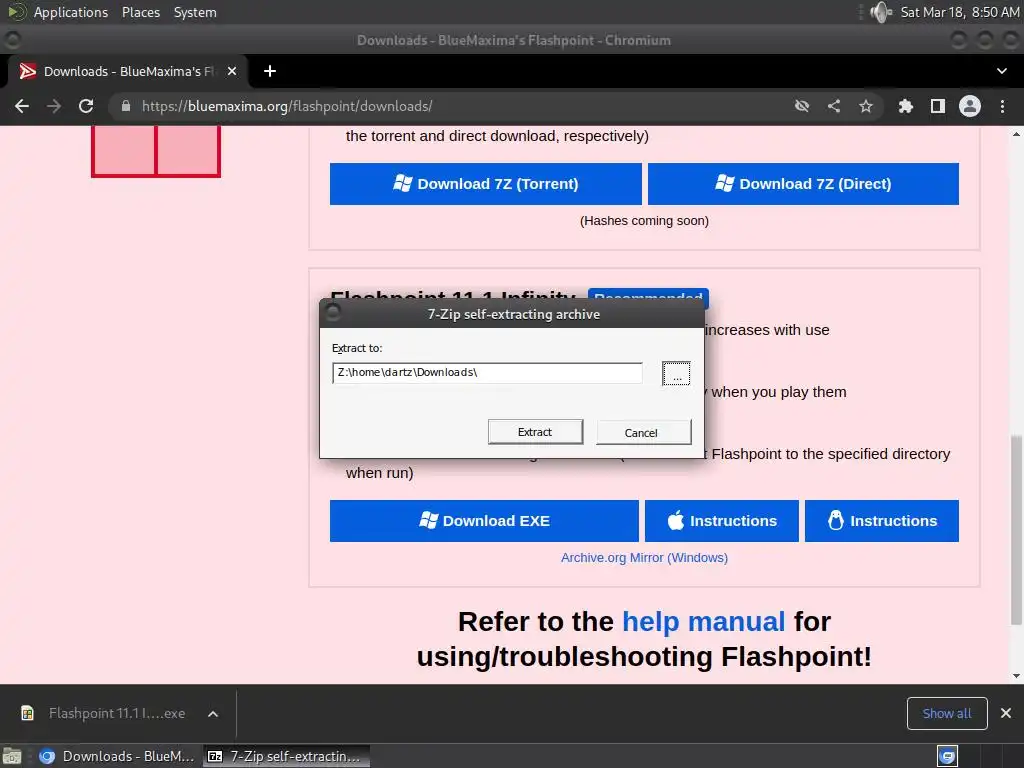Click the Extract to path field

pyautogui.click(x=487, y=372)
